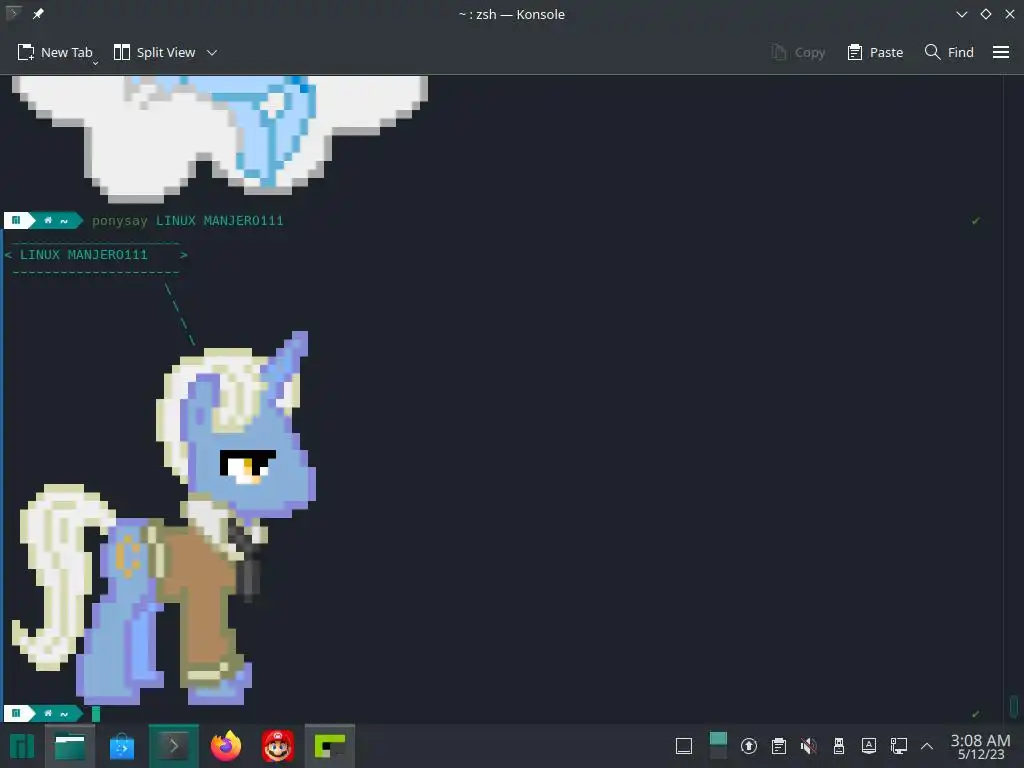Viewport: 1024px width, 768px height.
Task: Open the Konsole hamburger menu
Action: pyautogui.click(x=1000, y=52)
